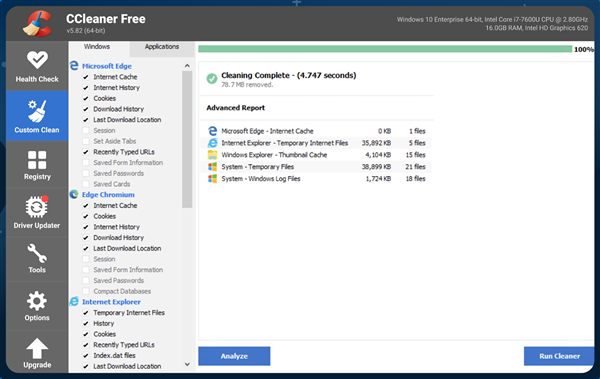The width and height of the screenshot is (600, 379).
Task: Select the Internet Explorer Temporary Internet Files row
Action: pyautogui.click(x=317, y=143)
